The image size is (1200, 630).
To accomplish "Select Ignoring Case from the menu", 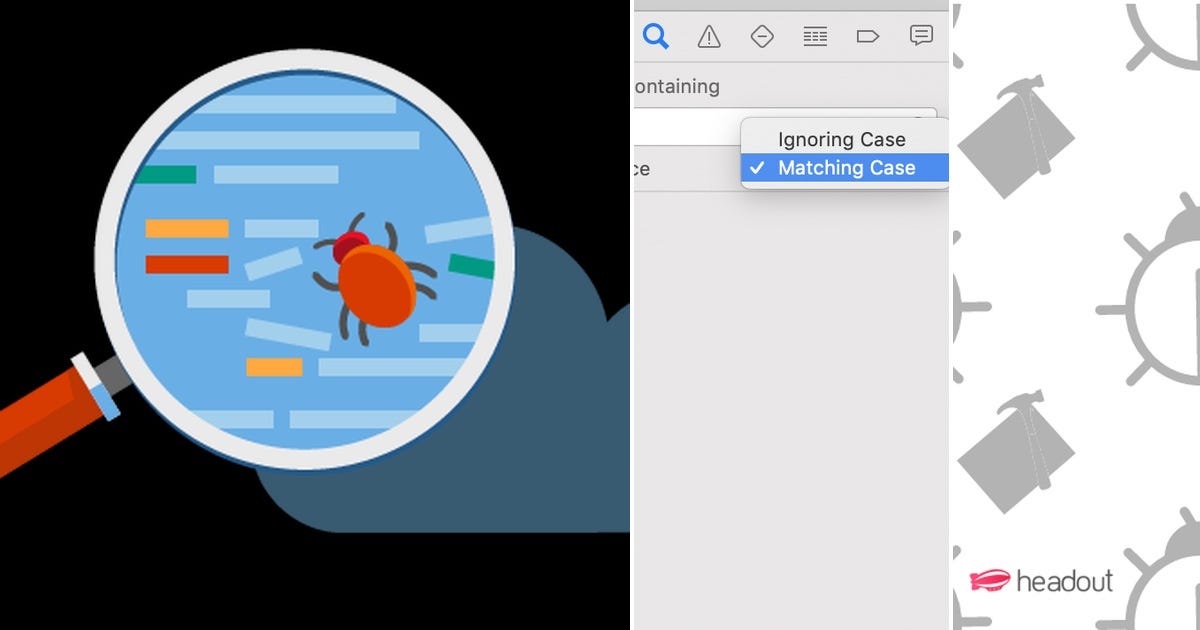I will (843, 139).
